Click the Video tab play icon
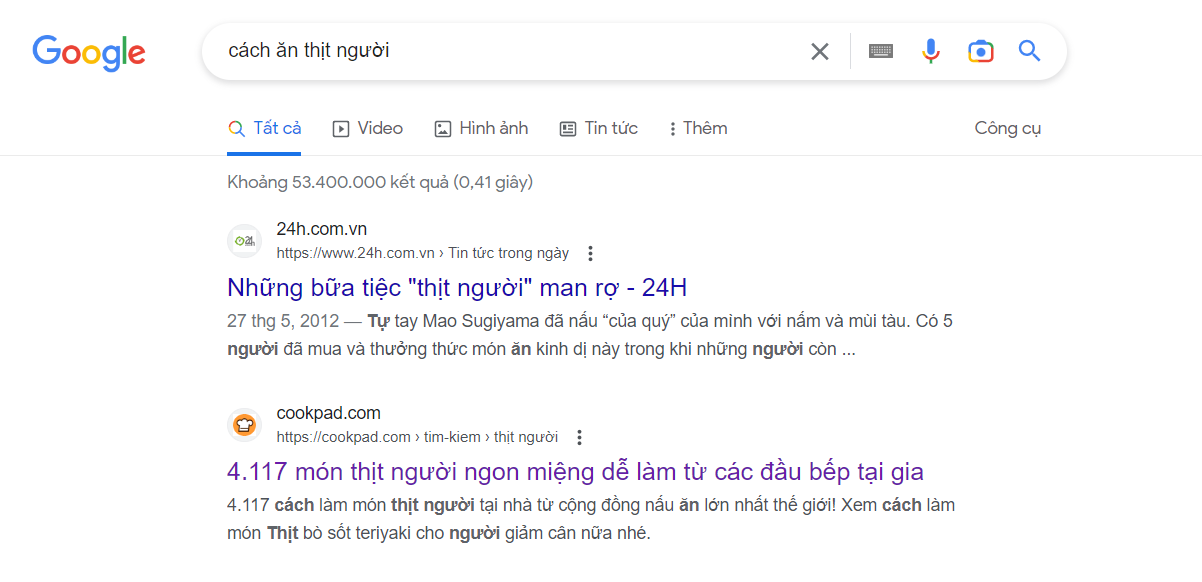Image resolution: width=1202 pixels, height=582 pixels. 341,129
